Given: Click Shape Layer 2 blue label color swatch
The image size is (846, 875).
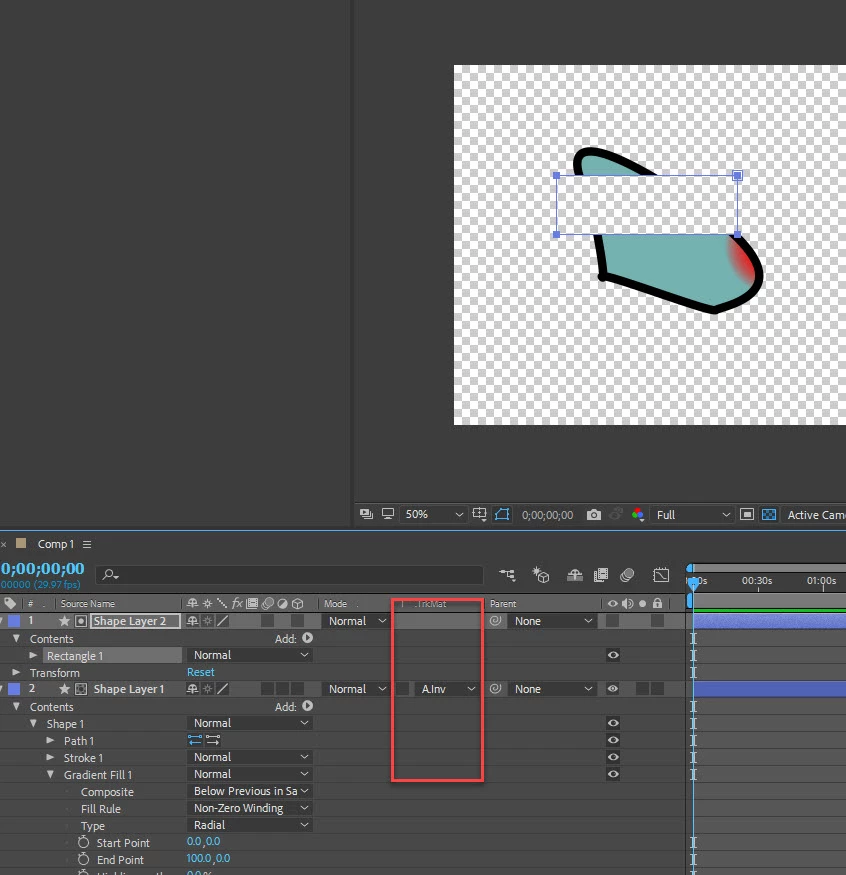Looking at the screenshot, I should 14,621.
